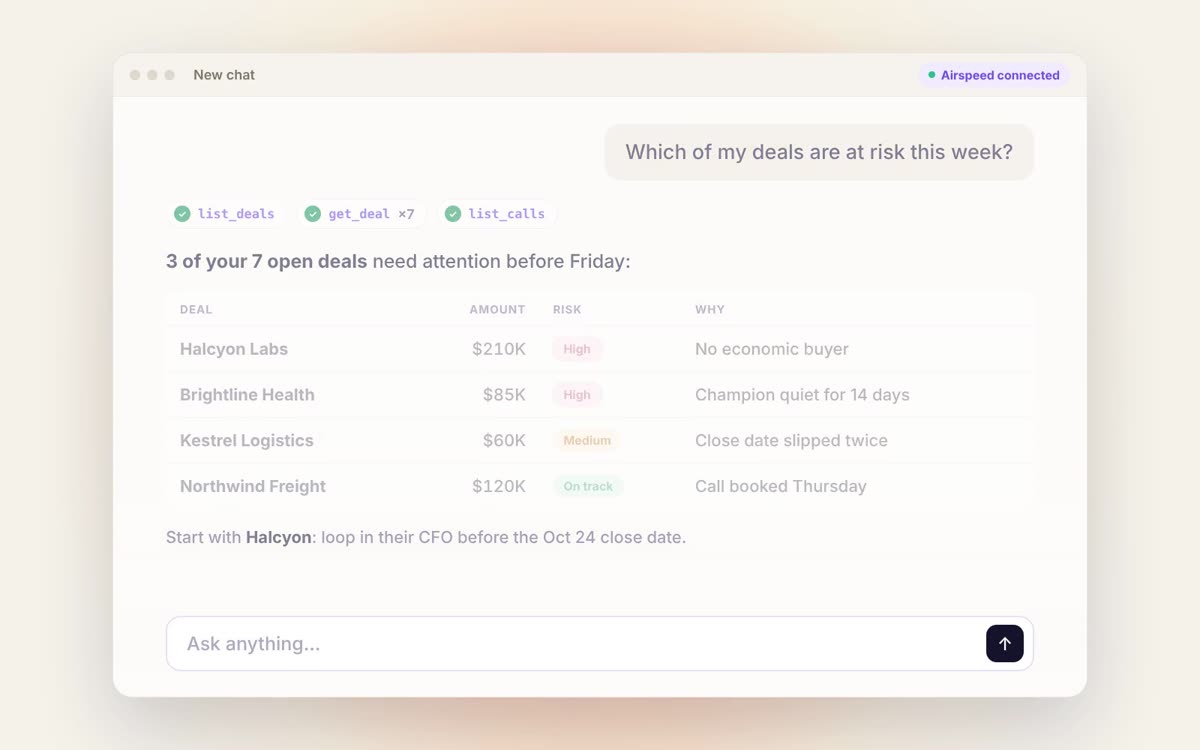This screenshot has height=750, width=1200.
Task: Click the Medium risk badge for Kestrel Logistics
Action: [587, 441]
